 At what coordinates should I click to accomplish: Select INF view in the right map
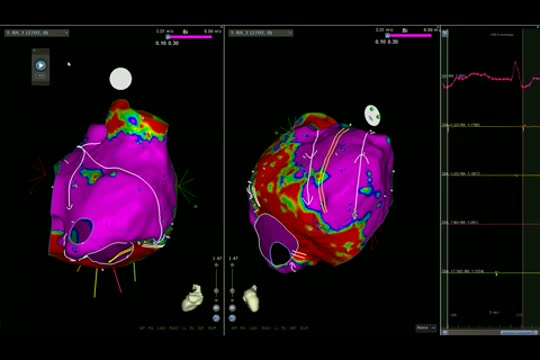293,328
